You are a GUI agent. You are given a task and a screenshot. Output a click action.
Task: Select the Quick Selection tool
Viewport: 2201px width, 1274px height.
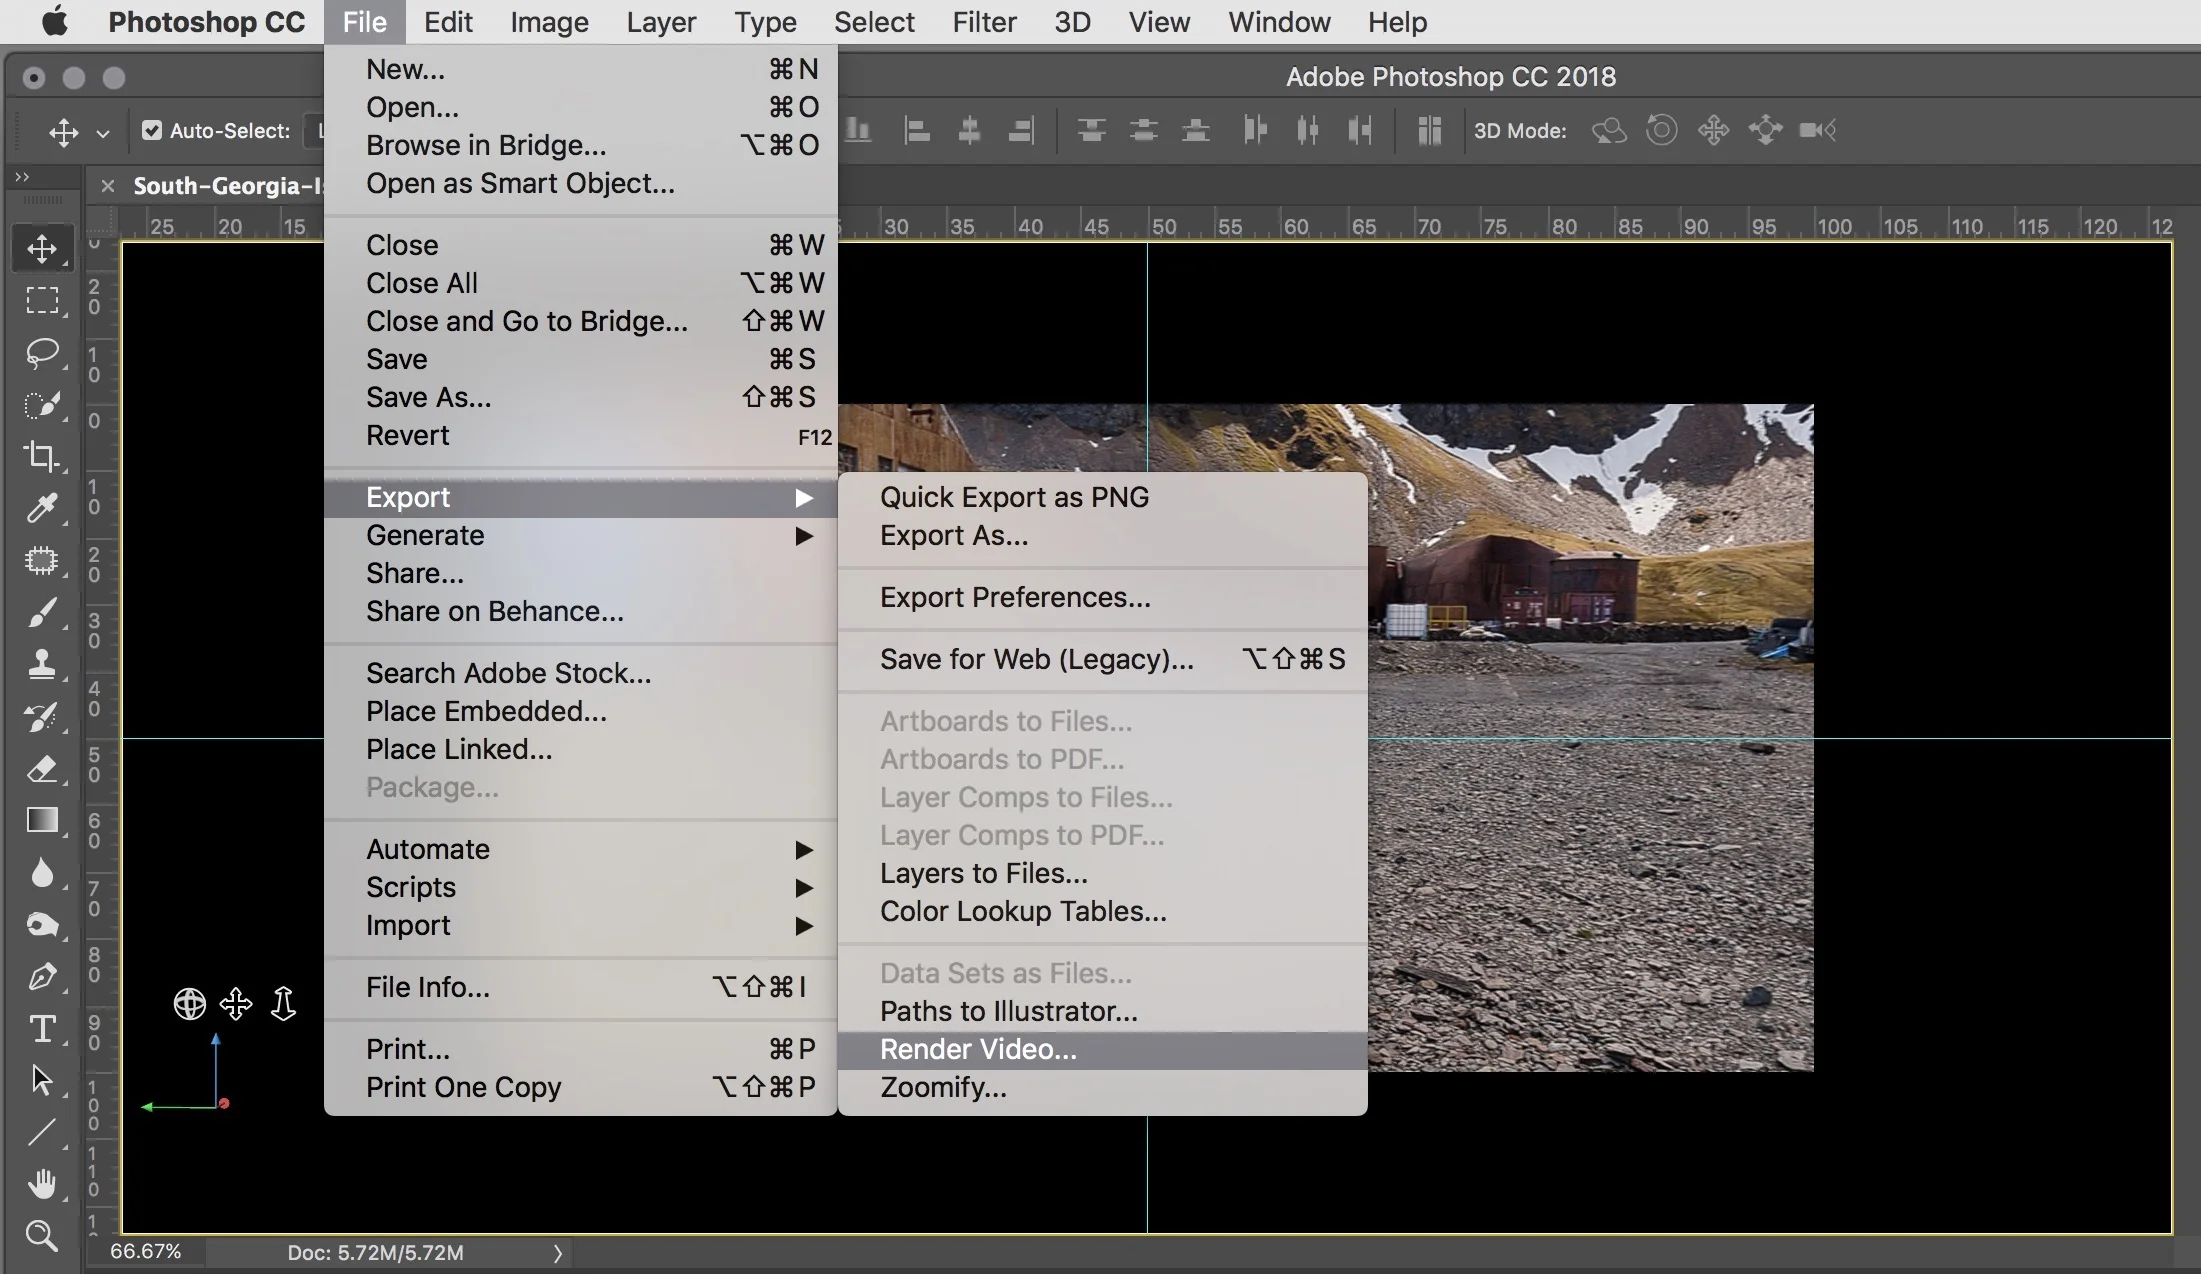click(42, 405)
